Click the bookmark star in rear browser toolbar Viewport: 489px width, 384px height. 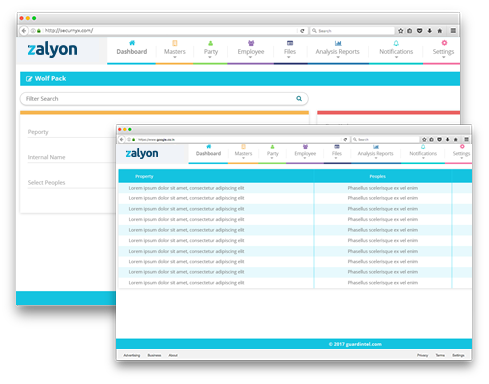(401, 31)
